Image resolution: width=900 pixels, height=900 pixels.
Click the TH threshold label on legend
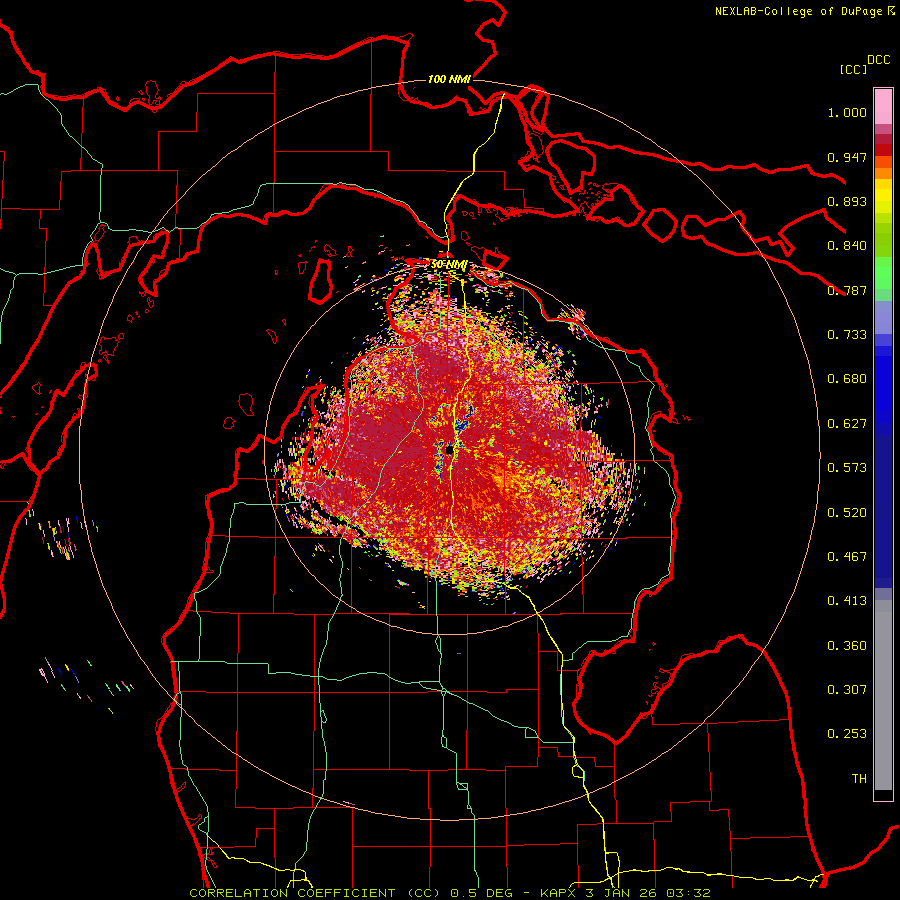tap(859, 779)
